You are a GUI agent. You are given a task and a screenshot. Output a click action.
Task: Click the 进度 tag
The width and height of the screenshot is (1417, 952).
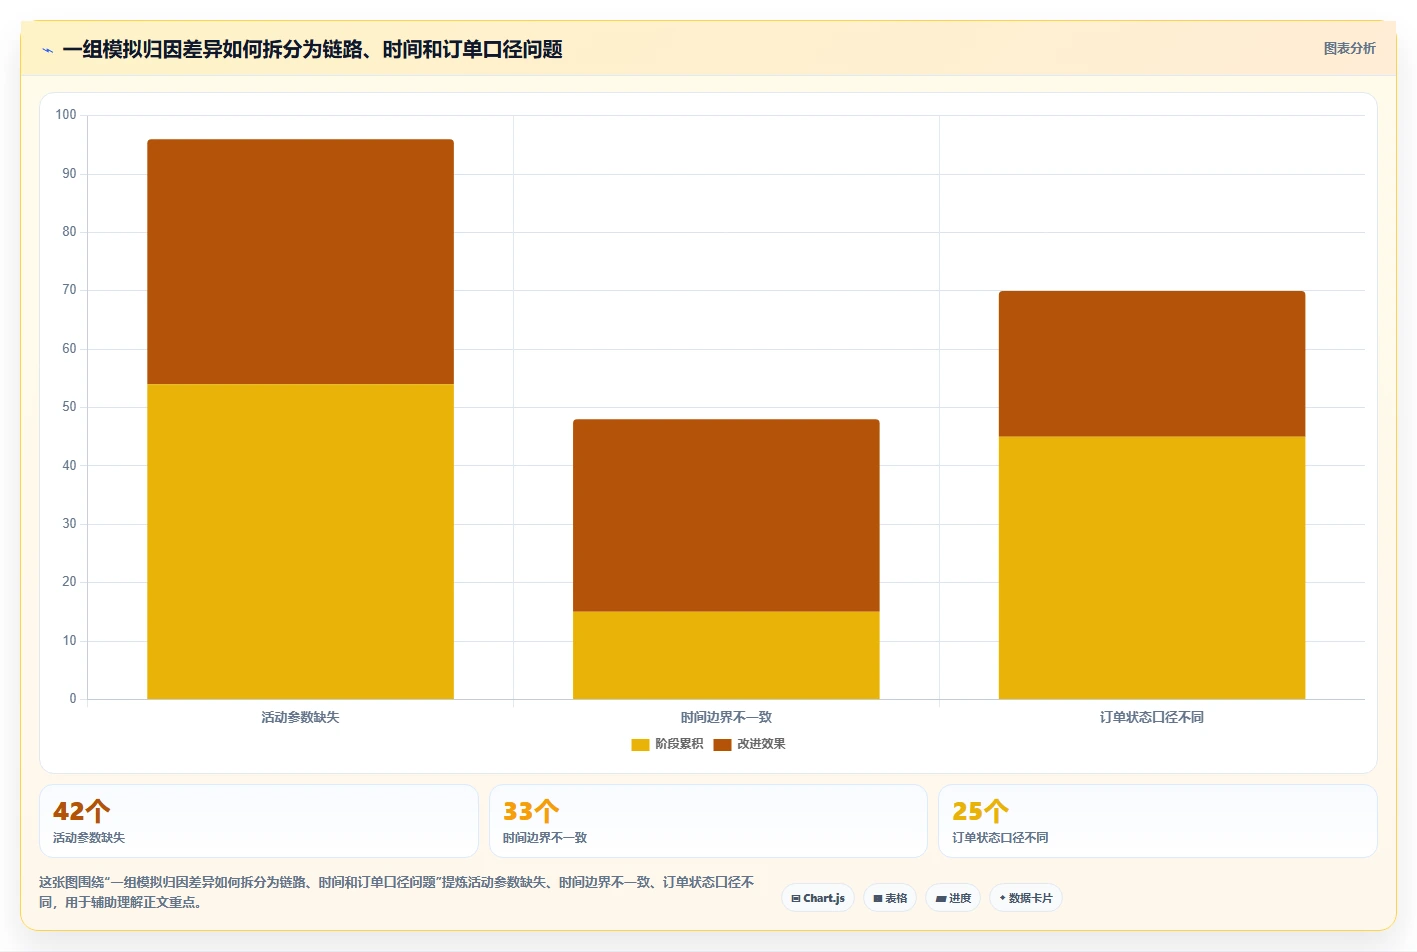pyautogui.click(x=953, y=898)
